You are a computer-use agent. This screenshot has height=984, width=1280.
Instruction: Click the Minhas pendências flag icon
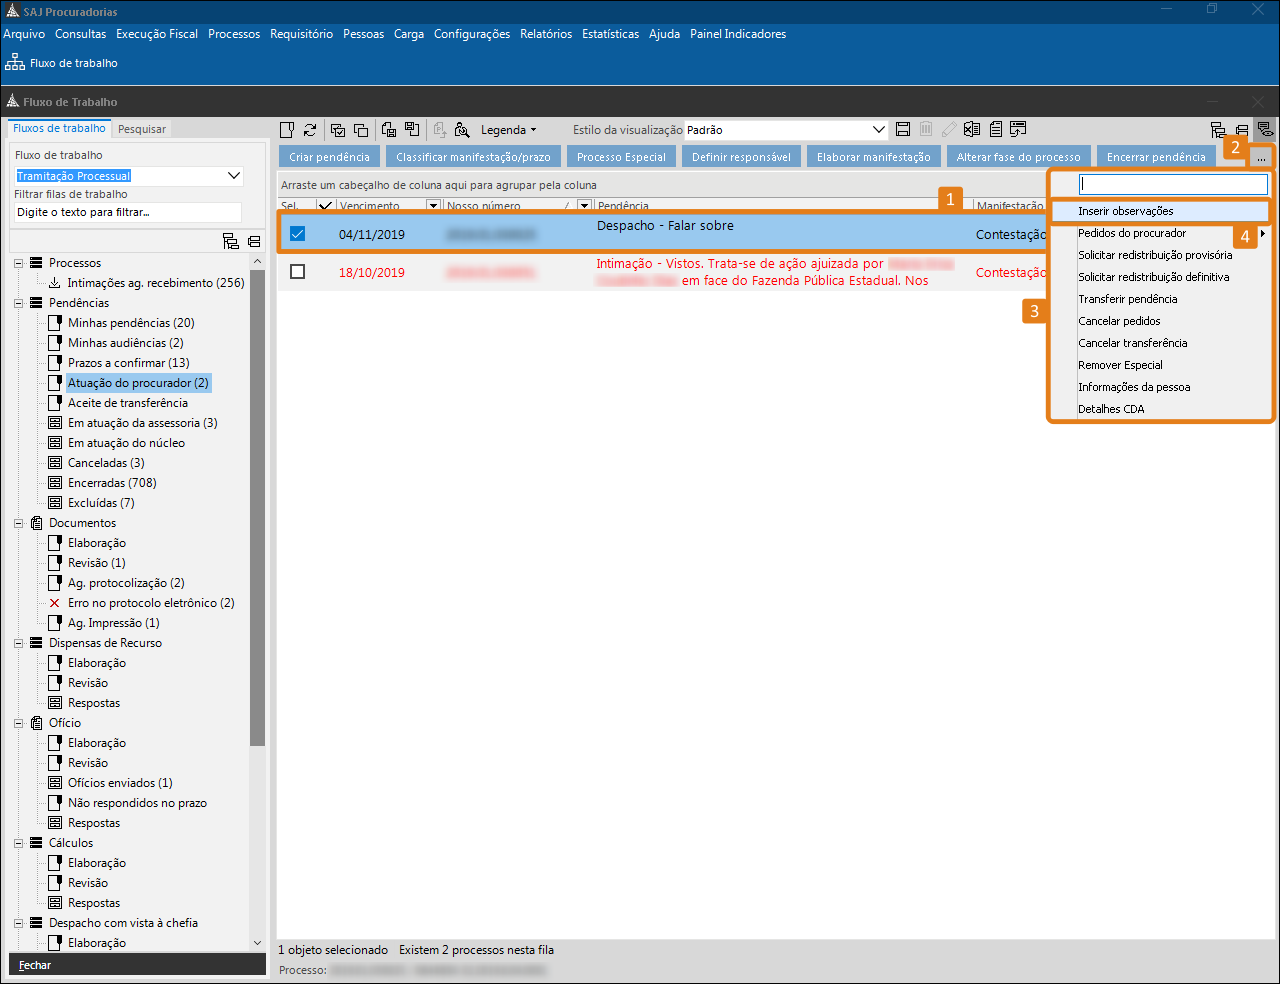click(x=56, y=323)
